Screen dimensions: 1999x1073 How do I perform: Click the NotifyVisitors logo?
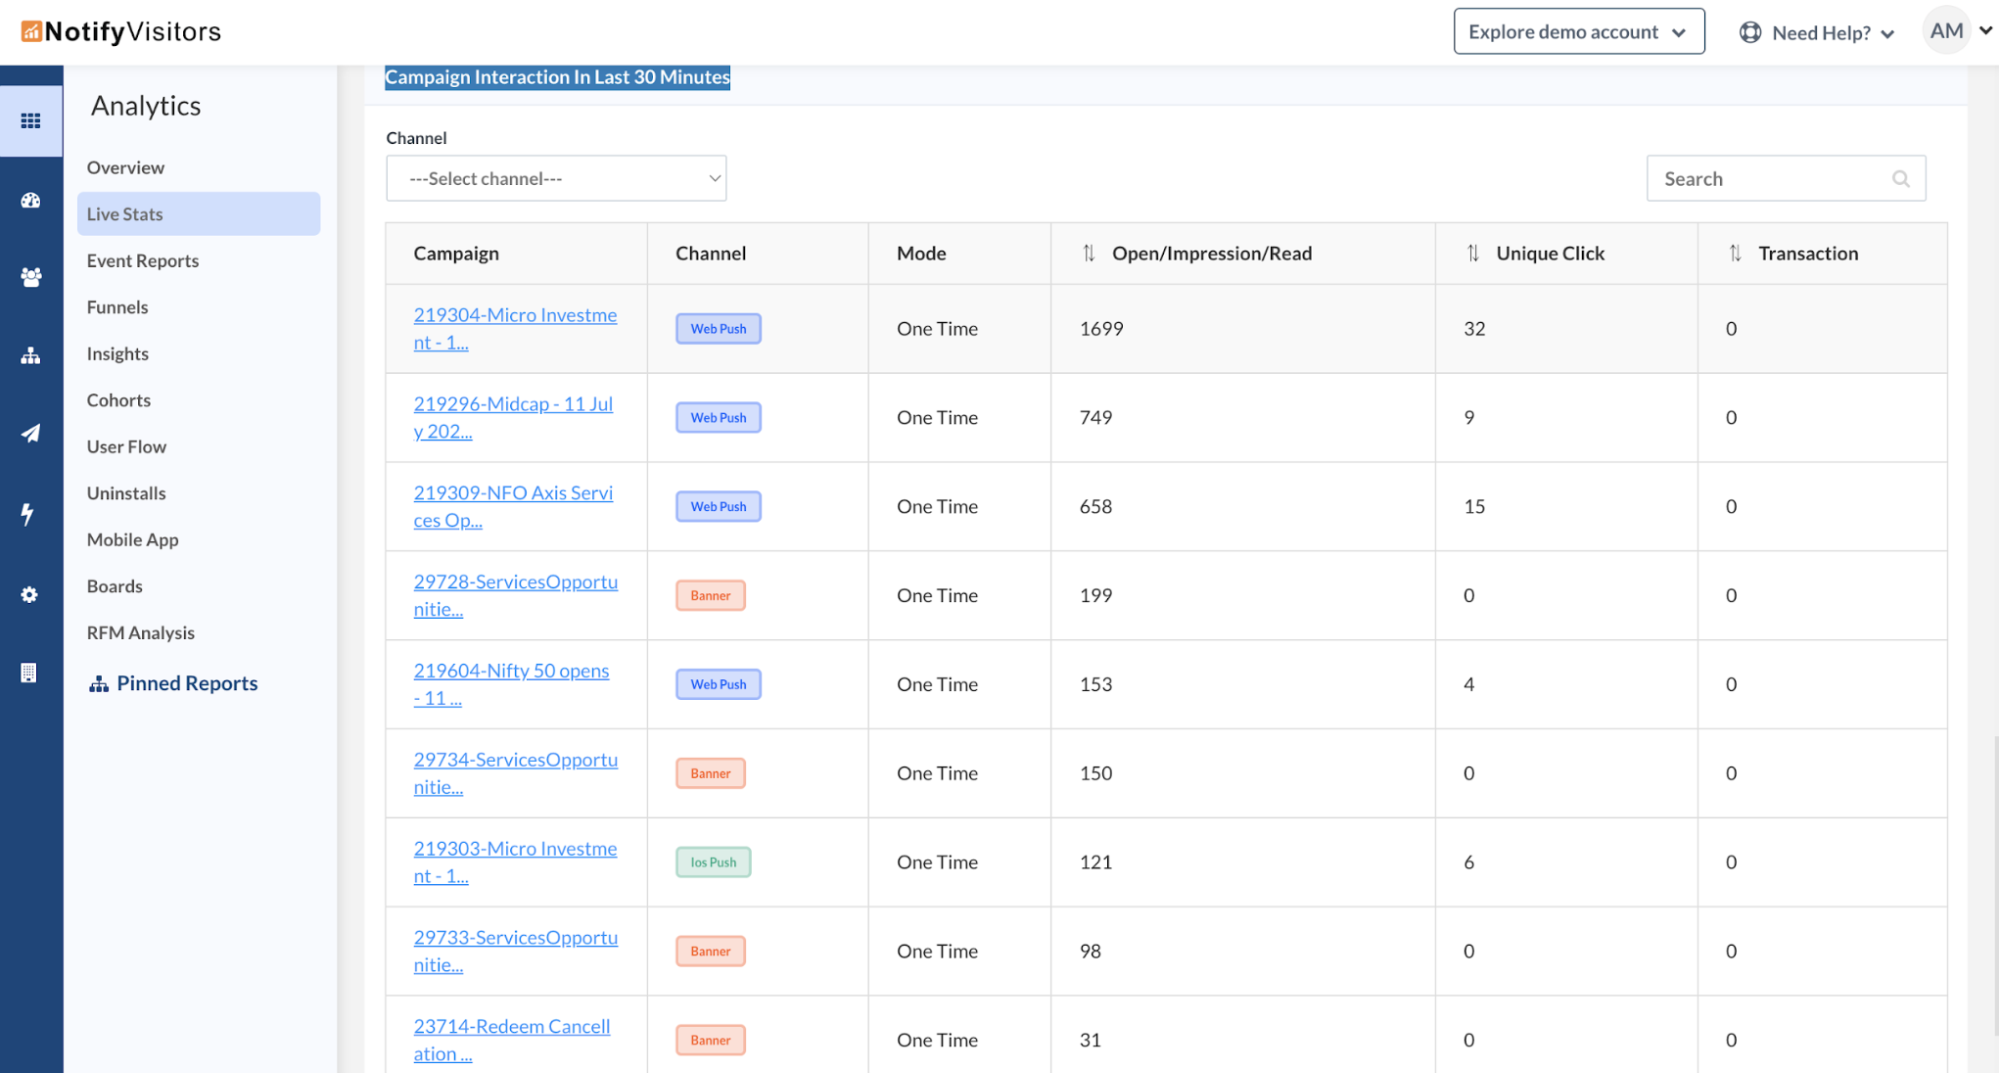click(x=121, y=32)
